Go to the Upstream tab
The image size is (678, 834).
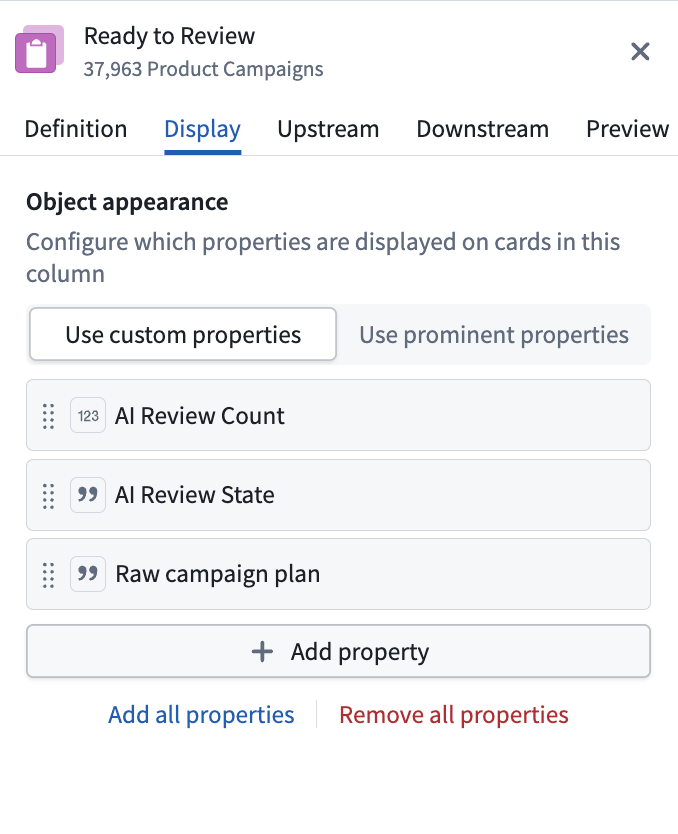click(x=328, y=129)
